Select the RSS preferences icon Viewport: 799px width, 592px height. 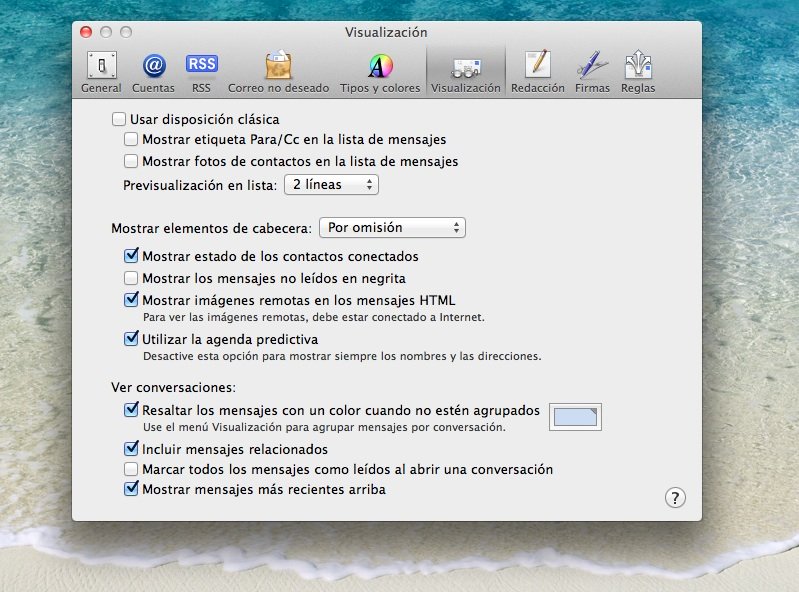(x=201, y=72)
